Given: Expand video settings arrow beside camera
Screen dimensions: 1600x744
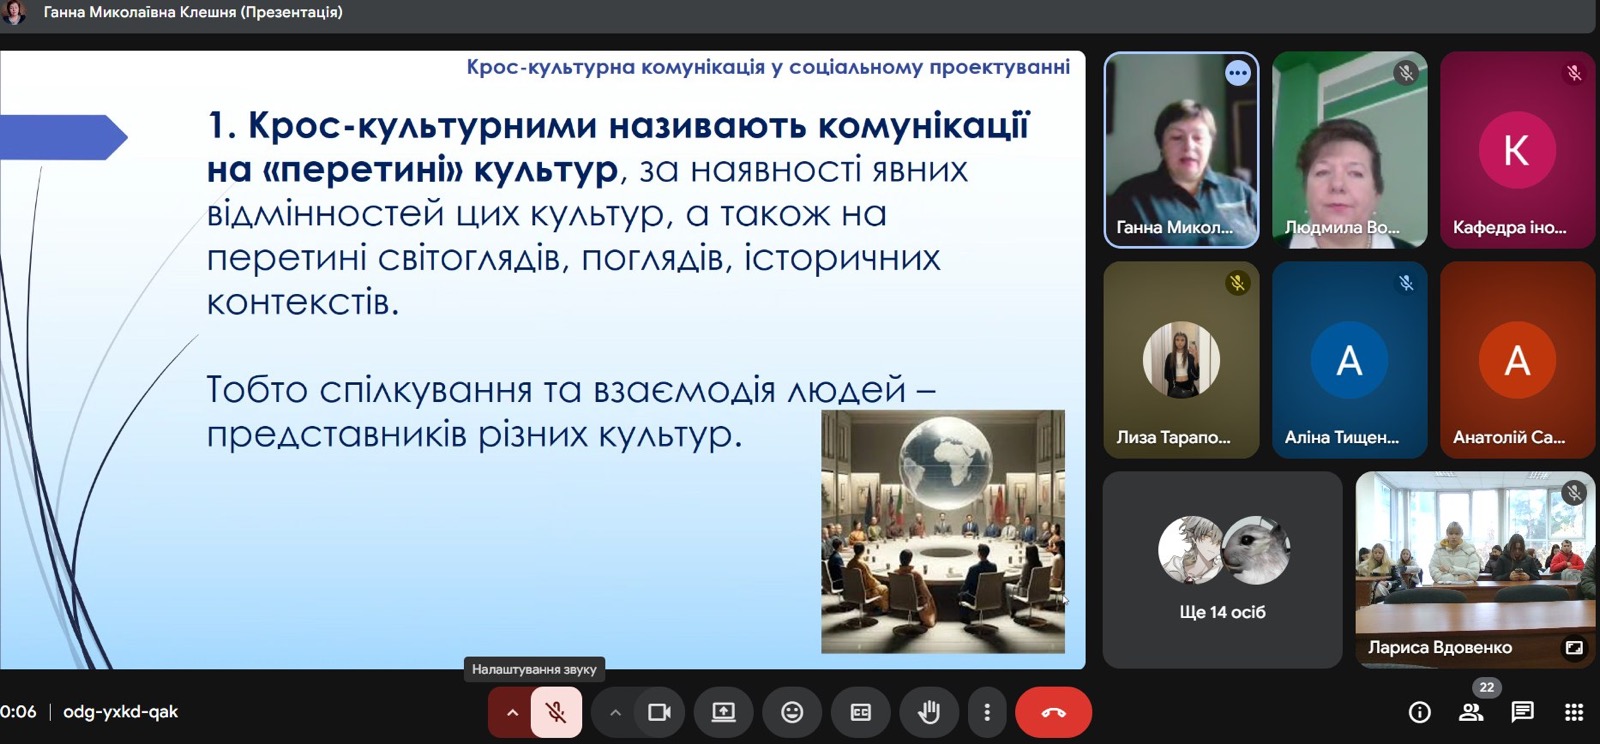Looking at the screenshot, I should click(615, 712).
